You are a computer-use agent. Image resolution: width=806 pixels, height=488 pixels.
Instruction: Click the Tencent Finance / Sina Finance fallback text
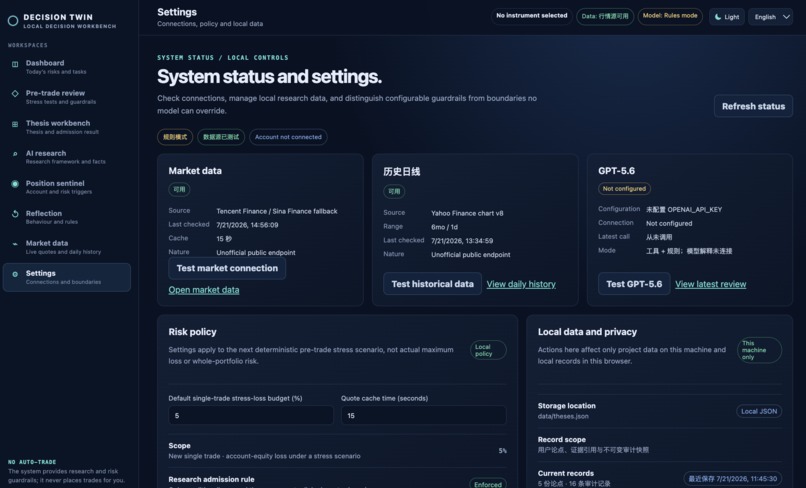(x=277, y=211)
